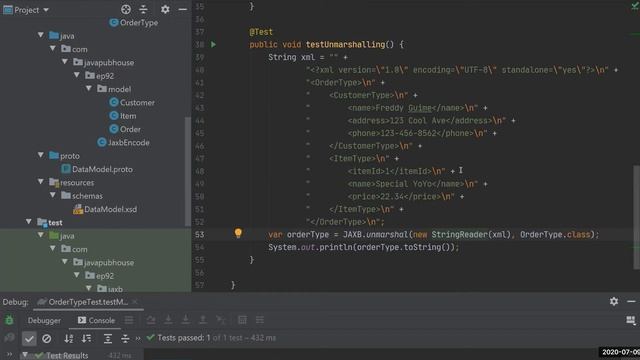This screenshot has width=640, height=360.
Task: Open Debug panel settings gear
Action: tap(614, 301)
